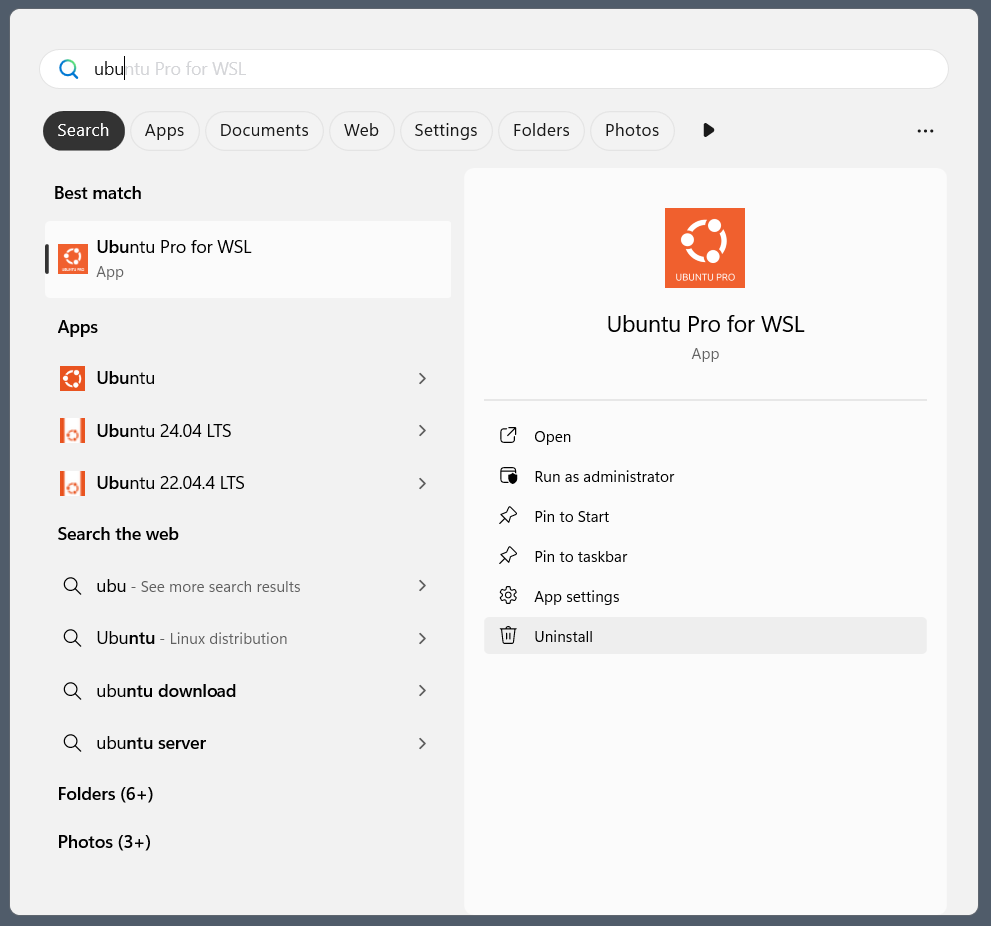Image resolution: width=991 pixels, height=926 pixels.
Task: Expand chevron for 'Ubuntu - Linux distribution'
Action: pyautogui.click(x=422, y=638)
